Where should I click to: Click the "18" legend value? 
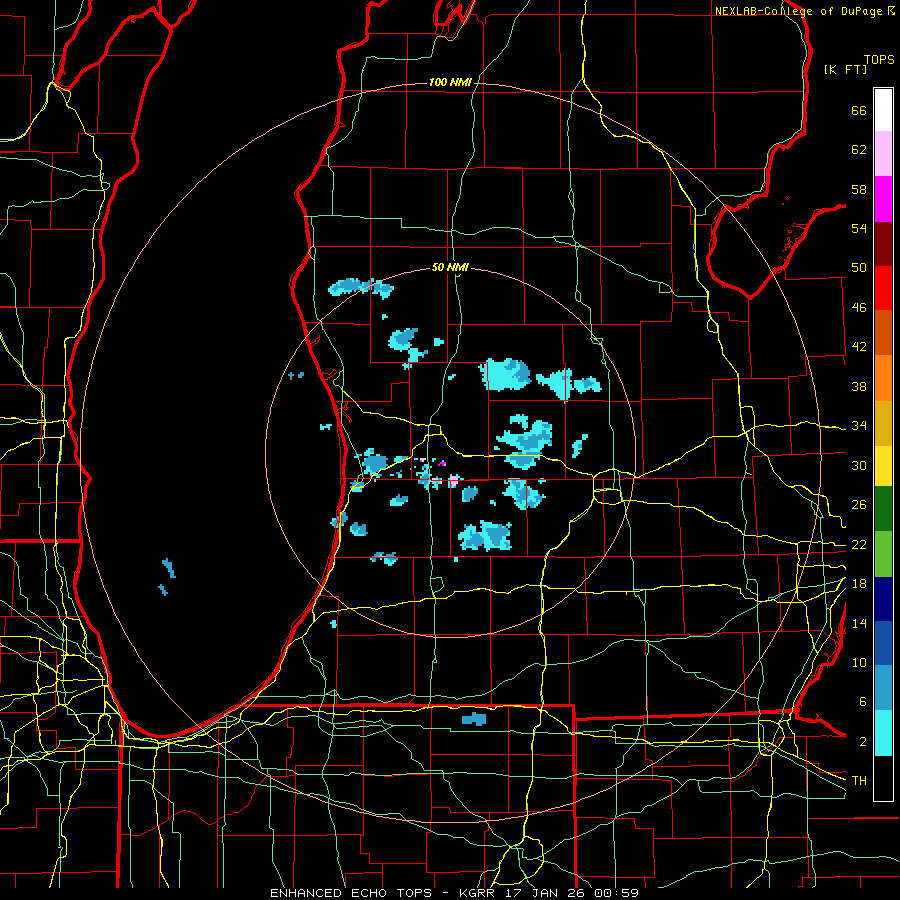tap(859, 584)
